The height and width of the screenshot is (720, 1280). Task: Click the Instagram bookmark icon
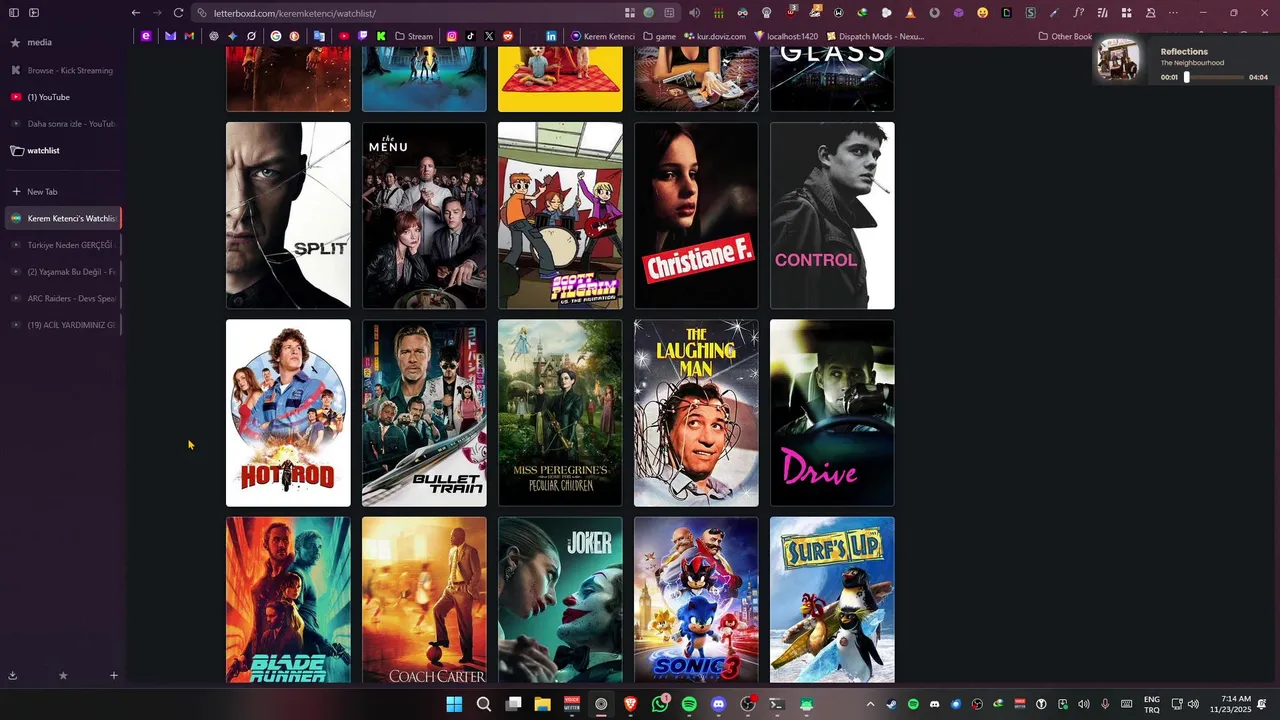tap(452, 36)
